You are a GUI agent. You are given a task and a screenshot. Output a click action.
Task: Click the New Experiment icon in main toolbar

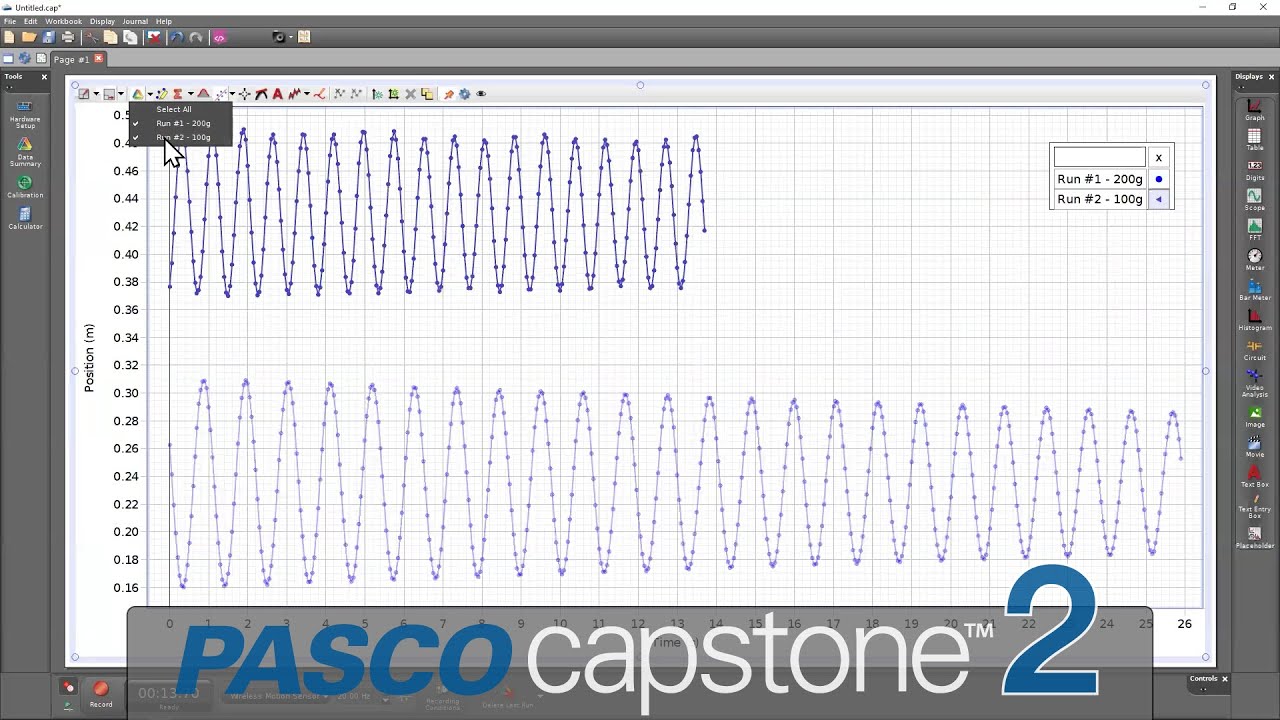click(9, 37)
